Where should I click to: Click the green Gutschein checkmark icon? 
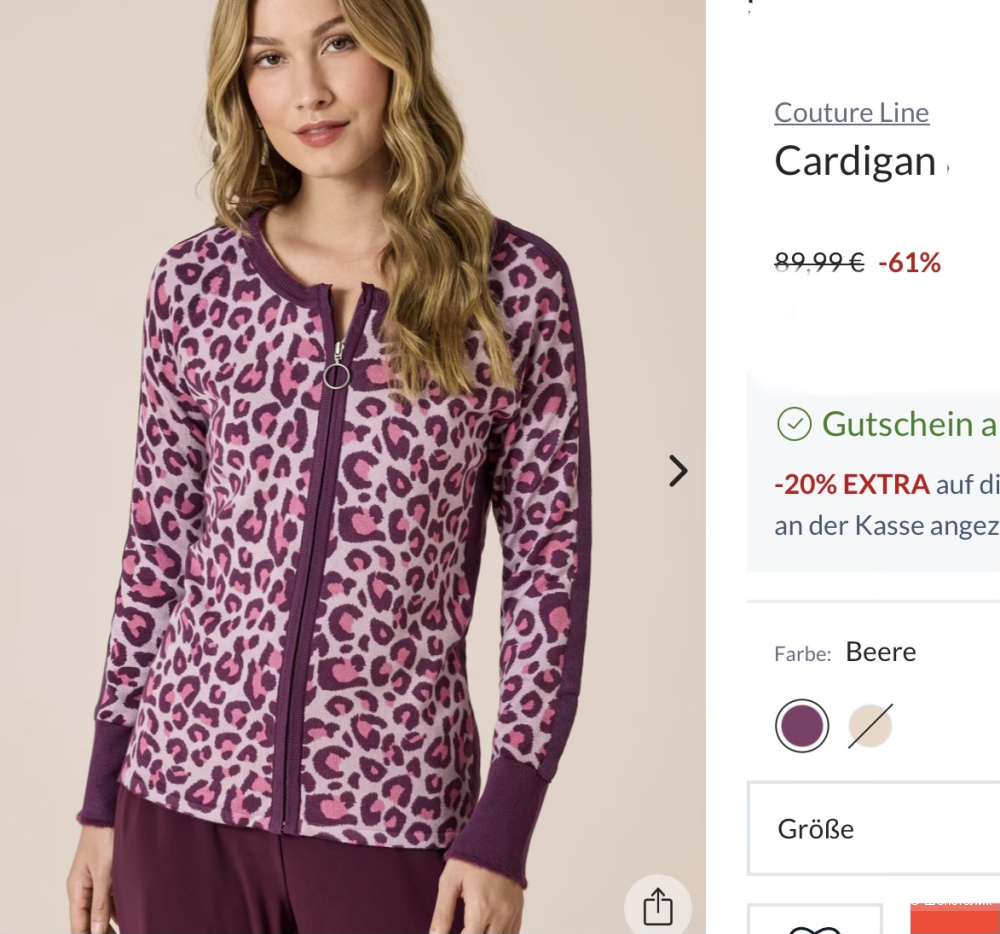[794, 424]
